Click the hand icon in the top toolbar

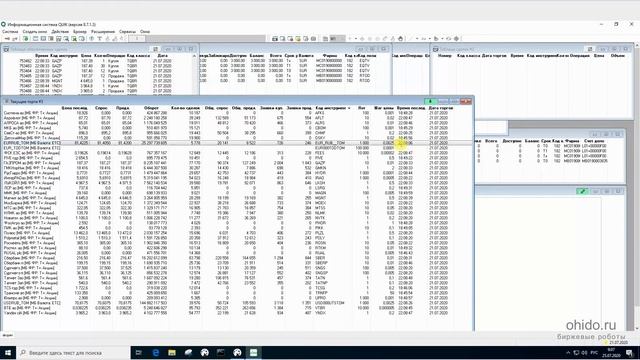coord(400,39)
